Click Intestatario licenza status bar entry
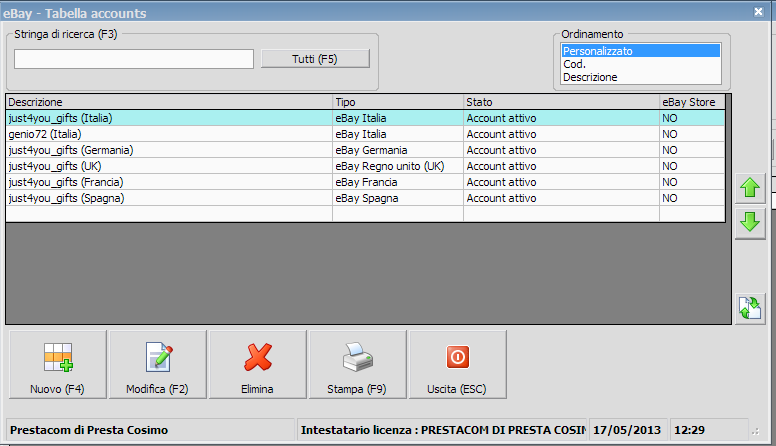The width and height of the screenshot is (776, 446). click(x=443, y=430)
